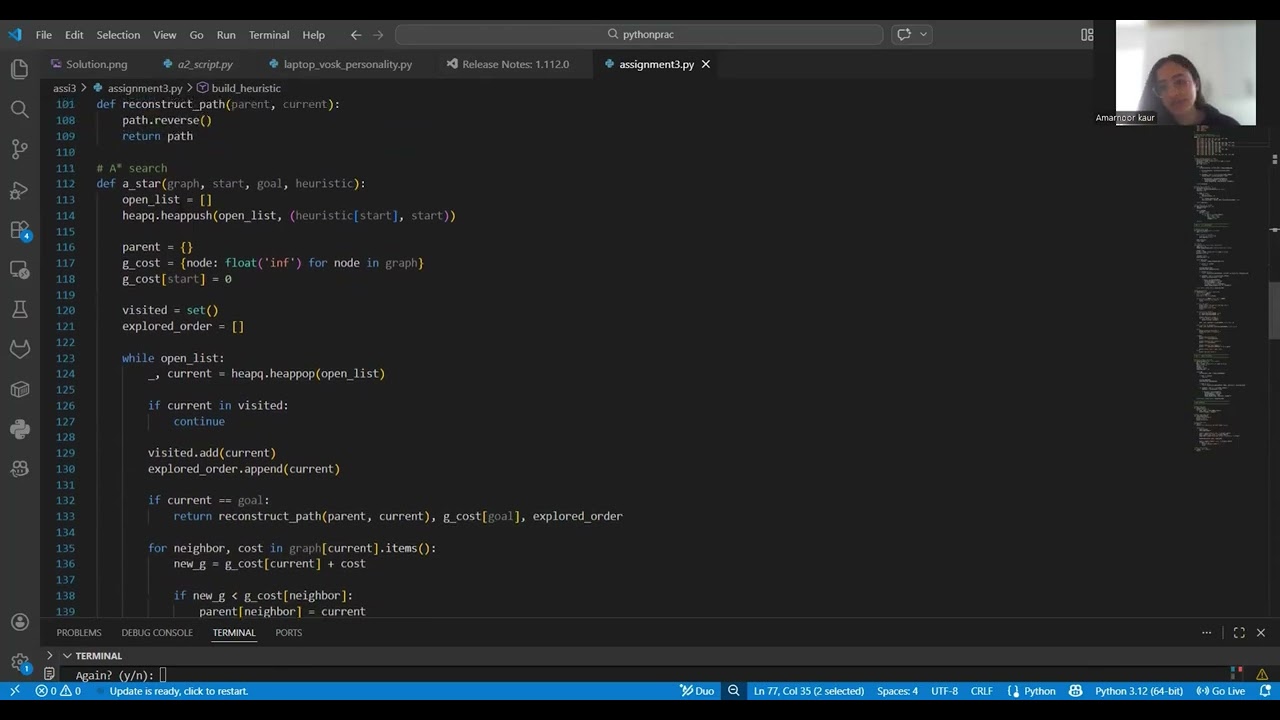Close the assignment3.py editor tab
Screen dimensions: 1280x720
point(705,64)
